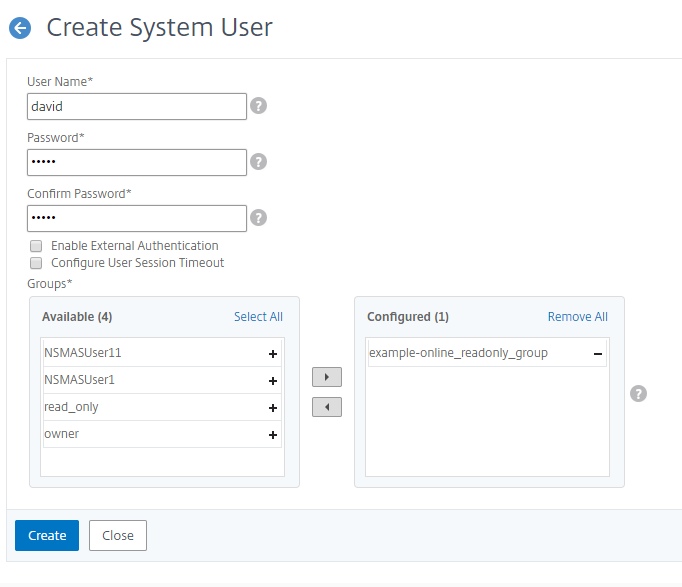Enable External Authentication checkbox
Image resolution: width=682 pixels, height=587 pixels.
pyautogui.click(x=36, y=246)
